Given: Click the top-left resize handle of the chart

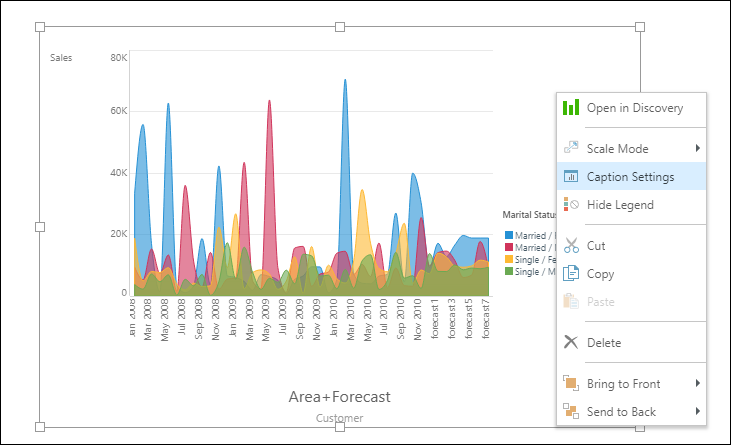Looking at the screenshot, I should [x=40, y=27].
